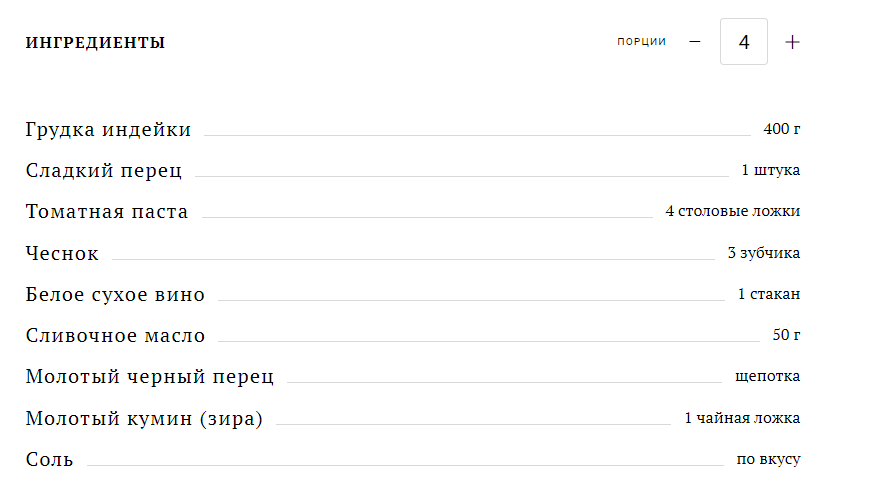895x499 pixels.
Task: Click the «3 зубчика» garlic amount
Action: [x=763, y=254]
